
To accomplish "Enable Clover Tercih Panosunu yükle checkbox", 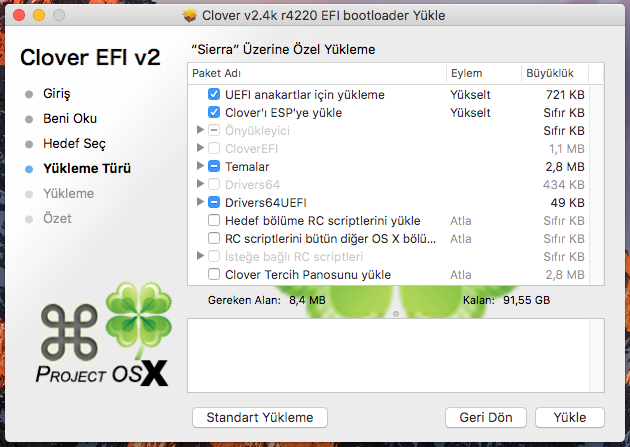I will coord(214,274).
